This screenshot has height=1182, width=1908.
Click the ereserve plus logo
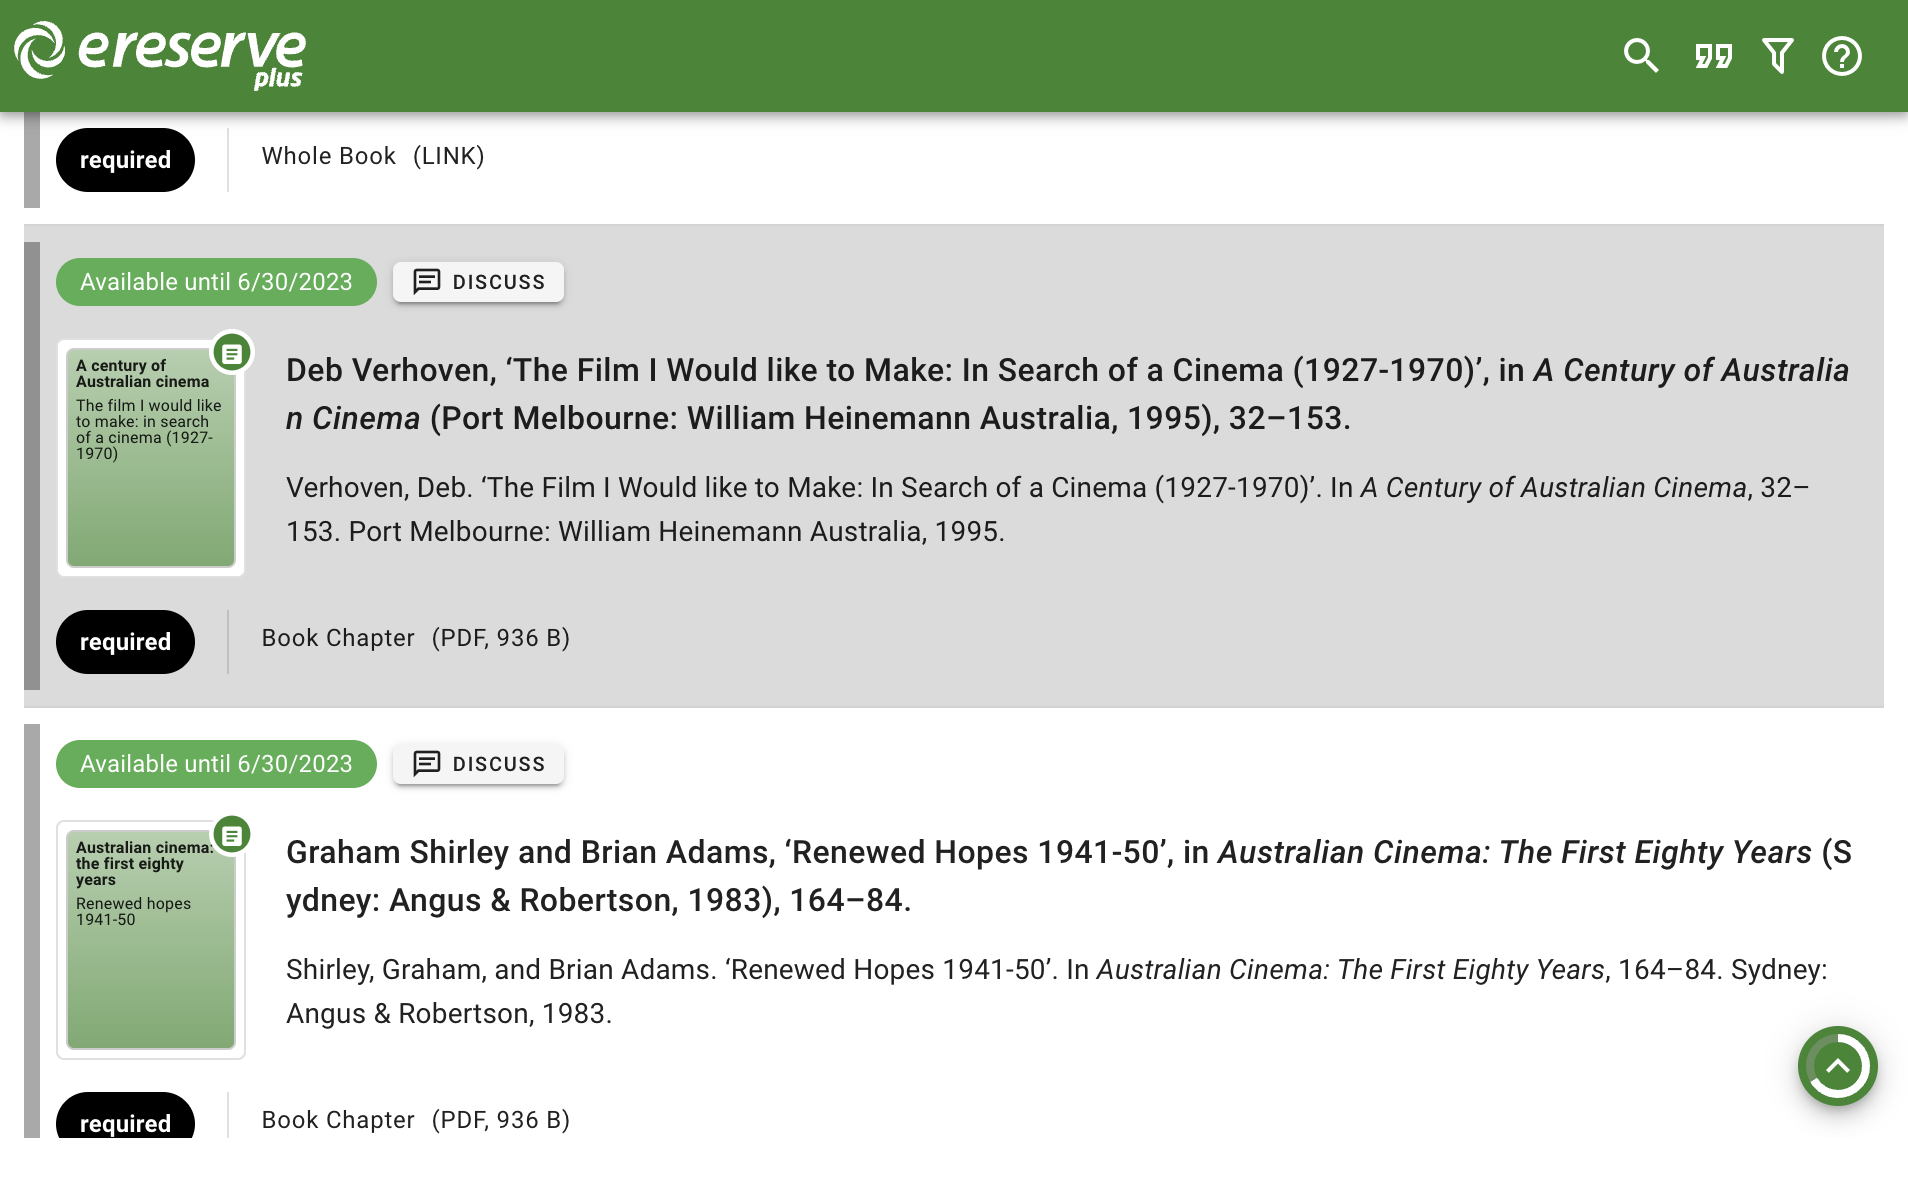pyautogui.click(x=160, y=54)
